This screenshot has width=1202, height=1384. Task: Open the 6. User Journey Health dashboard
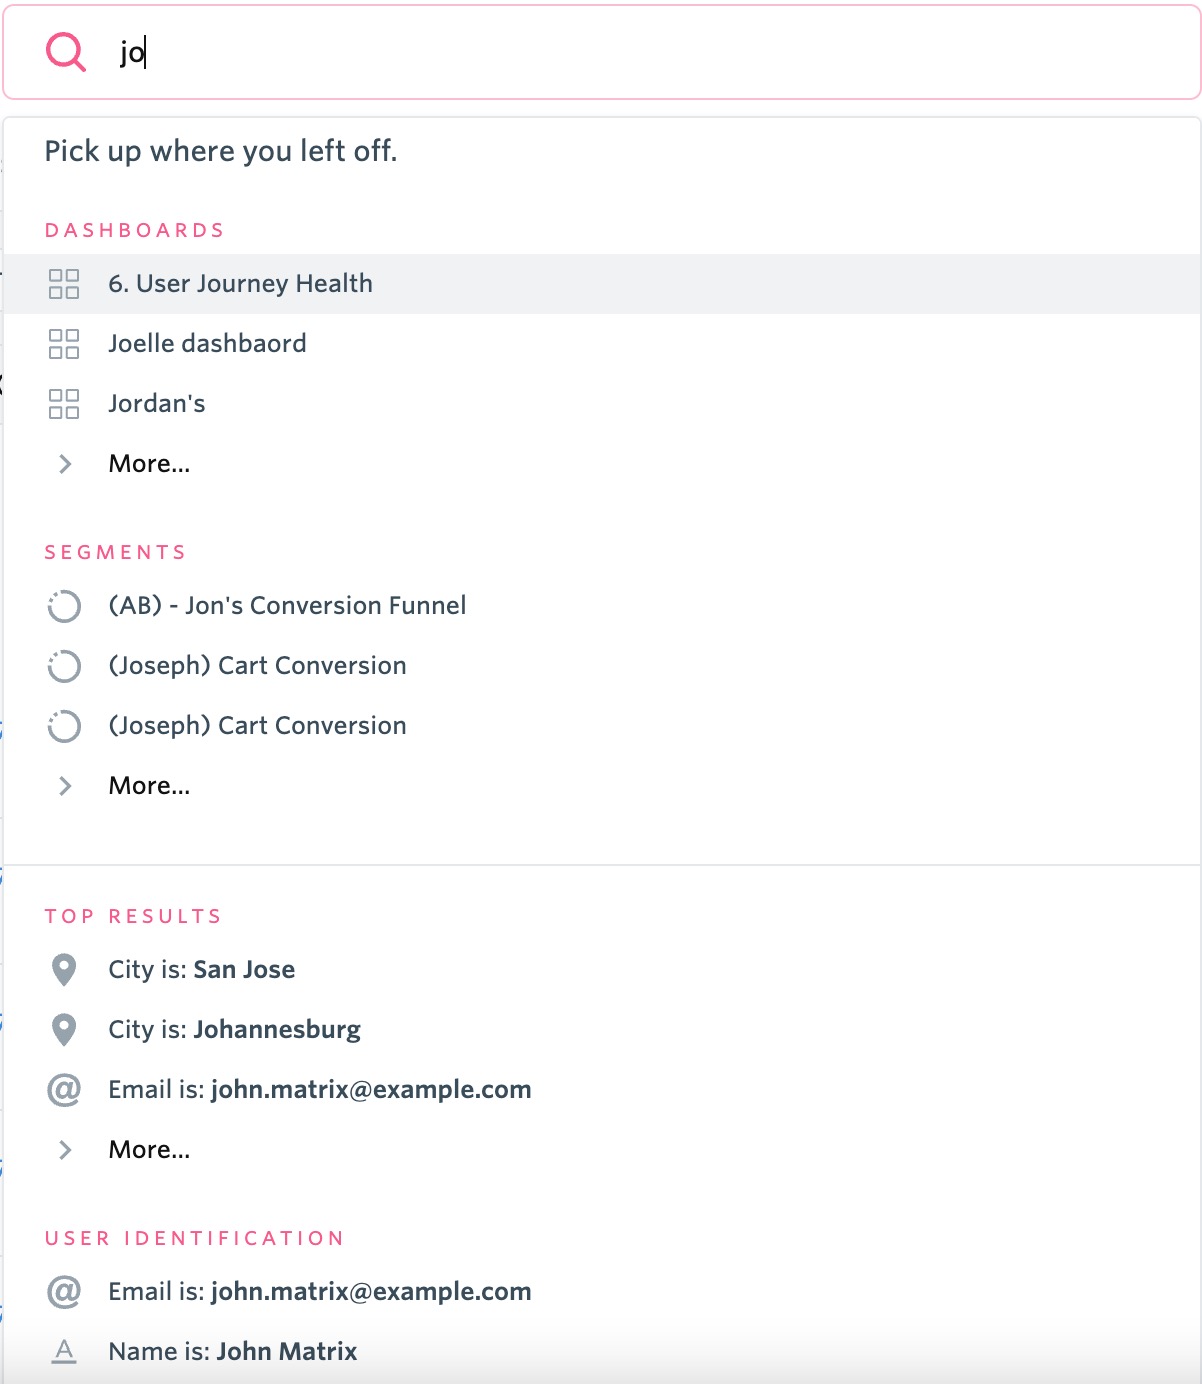pos(602,284)
